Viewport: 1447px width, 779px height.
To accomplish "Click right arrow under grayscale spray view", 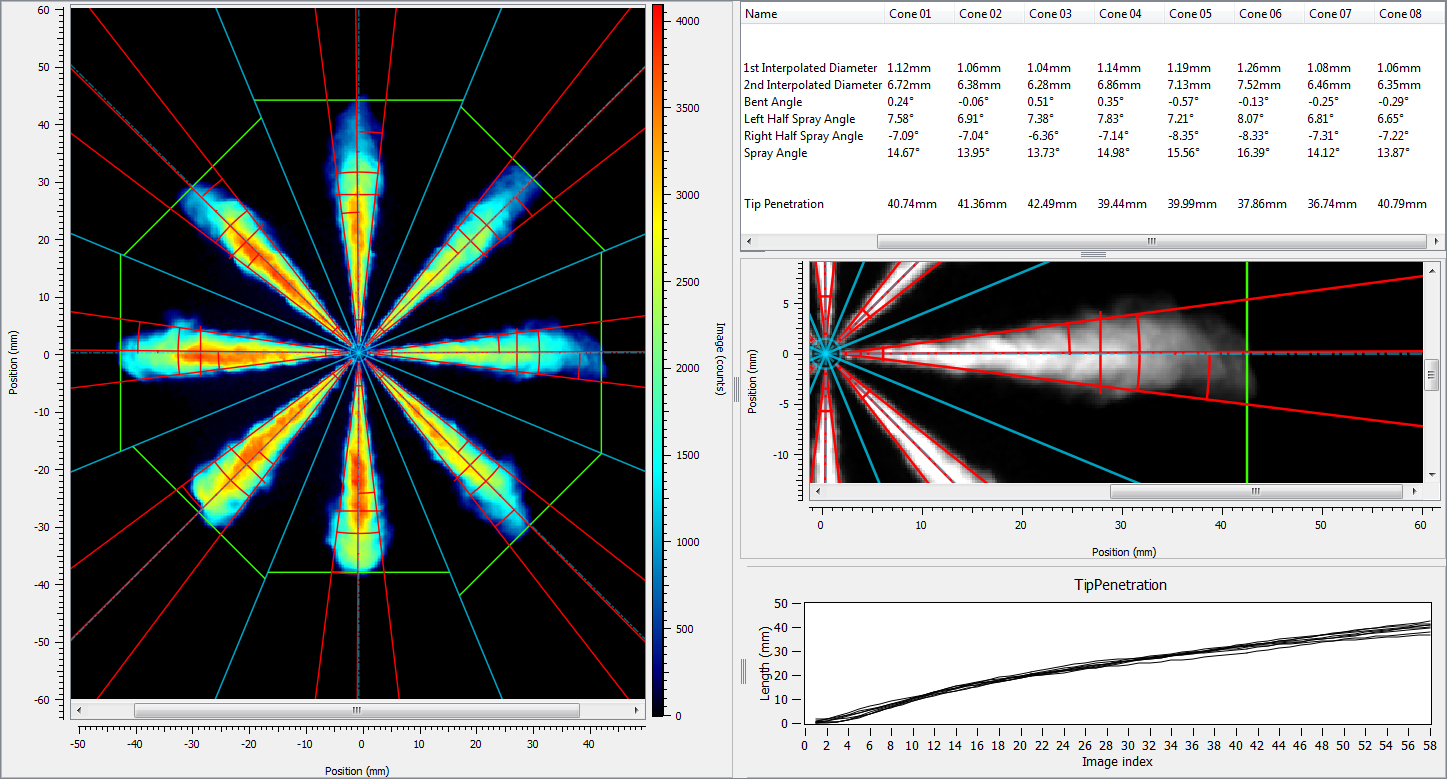I will point(1415,491).
